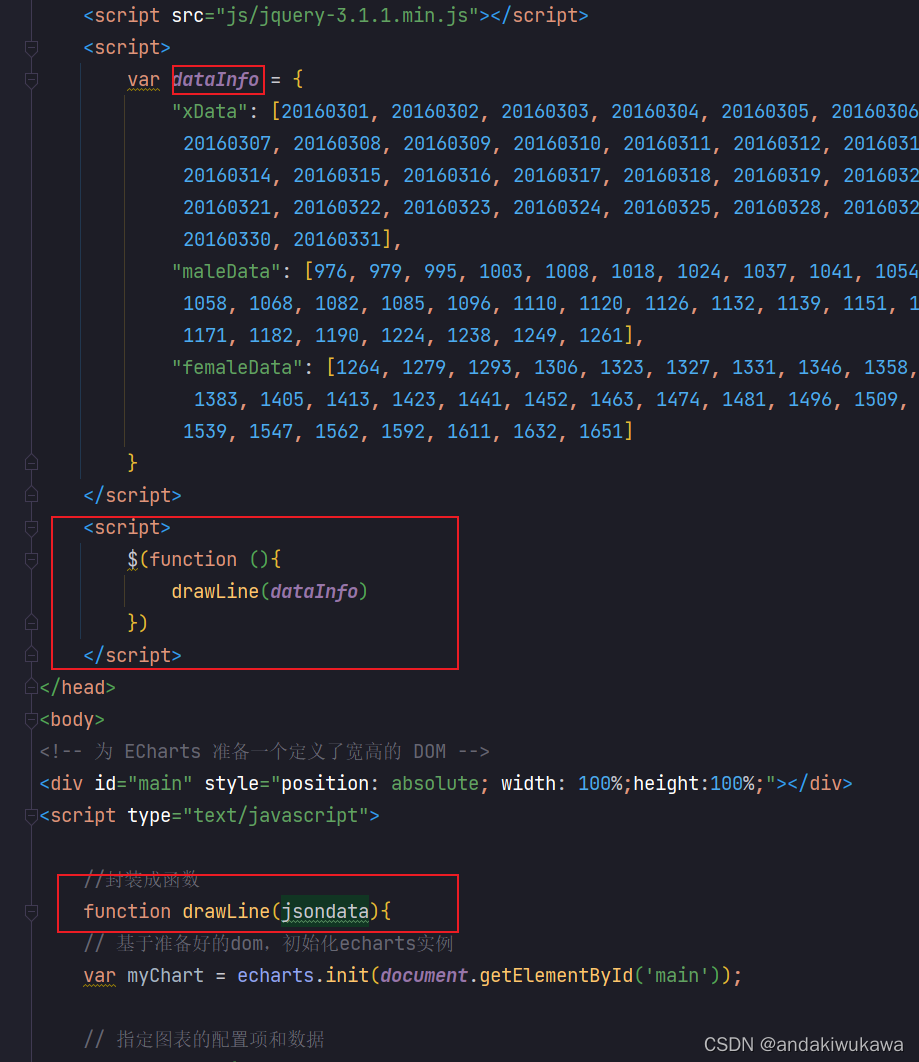Click the value 20160317
Viewport: 919px width, 1062px height.
click(557, 175)
